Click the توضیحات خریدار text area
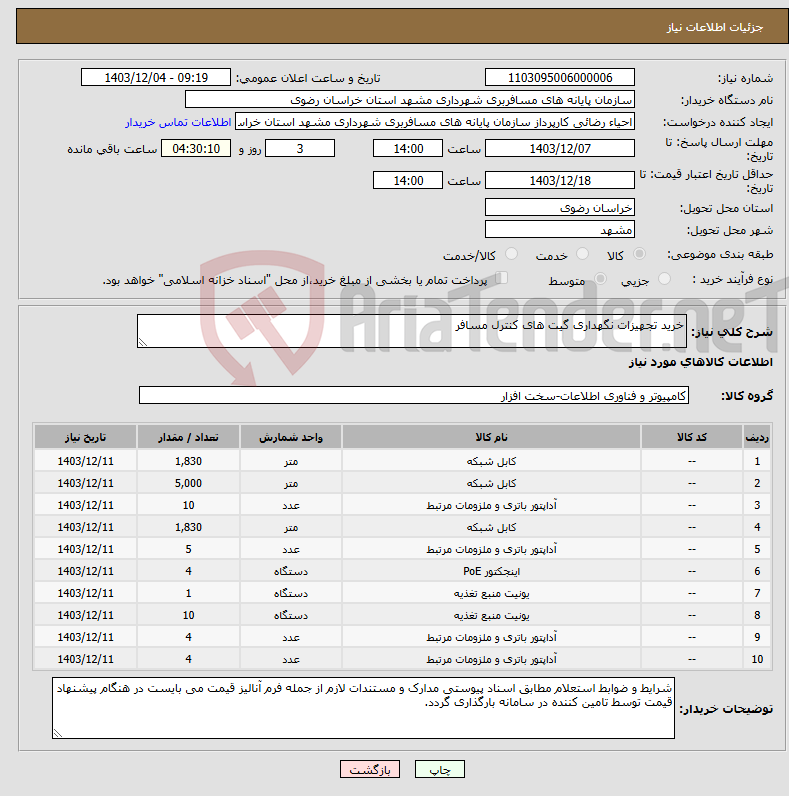 pos(364,708)
